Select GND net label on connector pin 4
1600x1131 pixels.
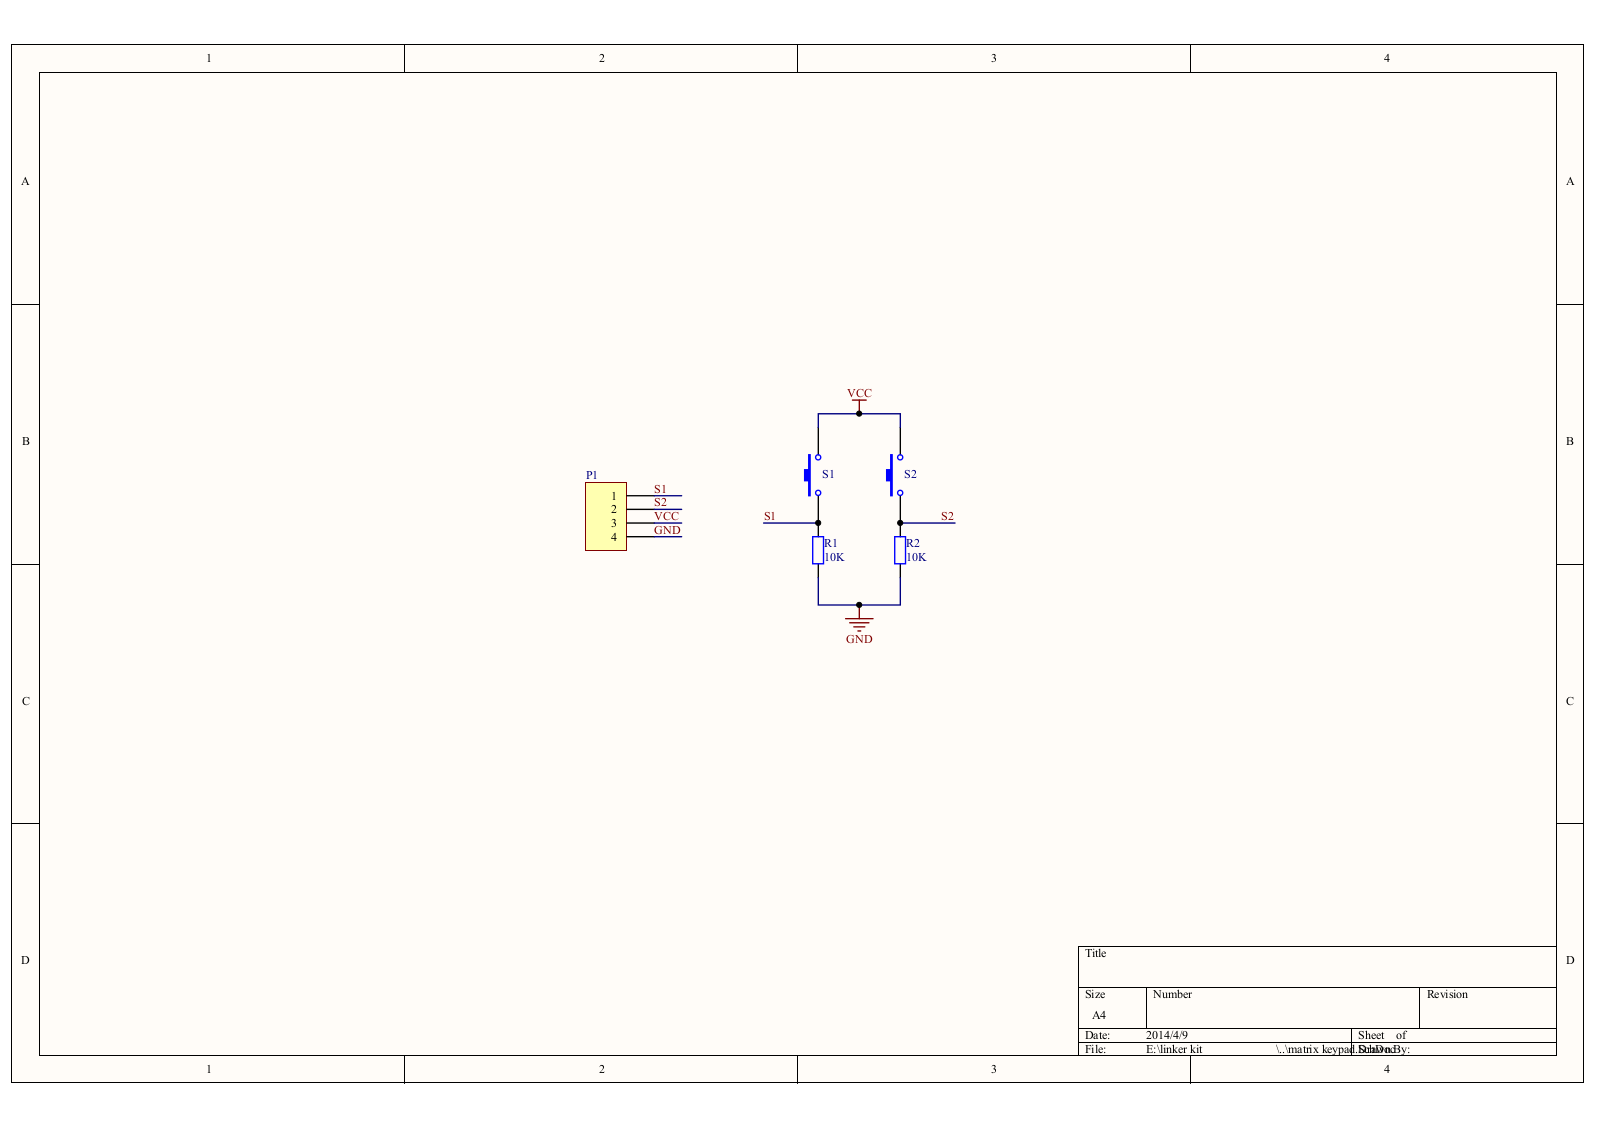click(x=667, y=530)
